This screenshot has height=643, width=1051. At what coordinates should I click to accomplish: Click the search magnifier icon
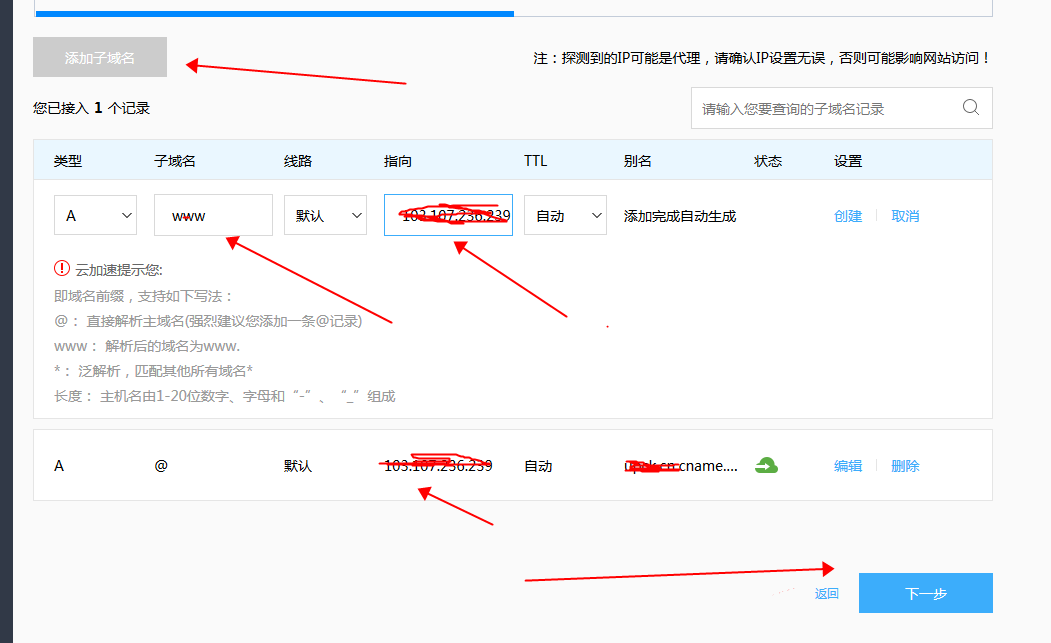(x=970, y=108)
